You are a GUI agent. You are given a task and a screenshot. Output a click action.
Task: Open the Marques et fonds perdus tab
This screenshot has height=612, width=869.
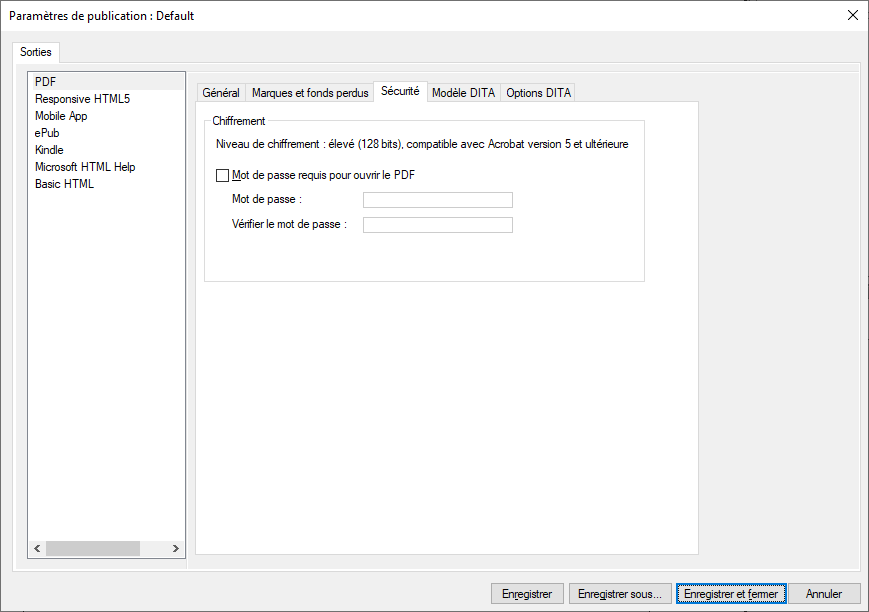310,93
